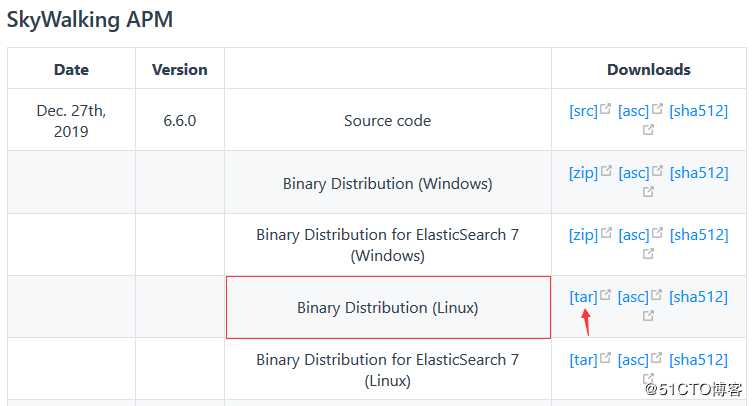The height and width of the screenshot is (406, 752).
Task: Open [sha512] for ElasticSearch 7 (Windows)
Action: (x=699, y=235)
